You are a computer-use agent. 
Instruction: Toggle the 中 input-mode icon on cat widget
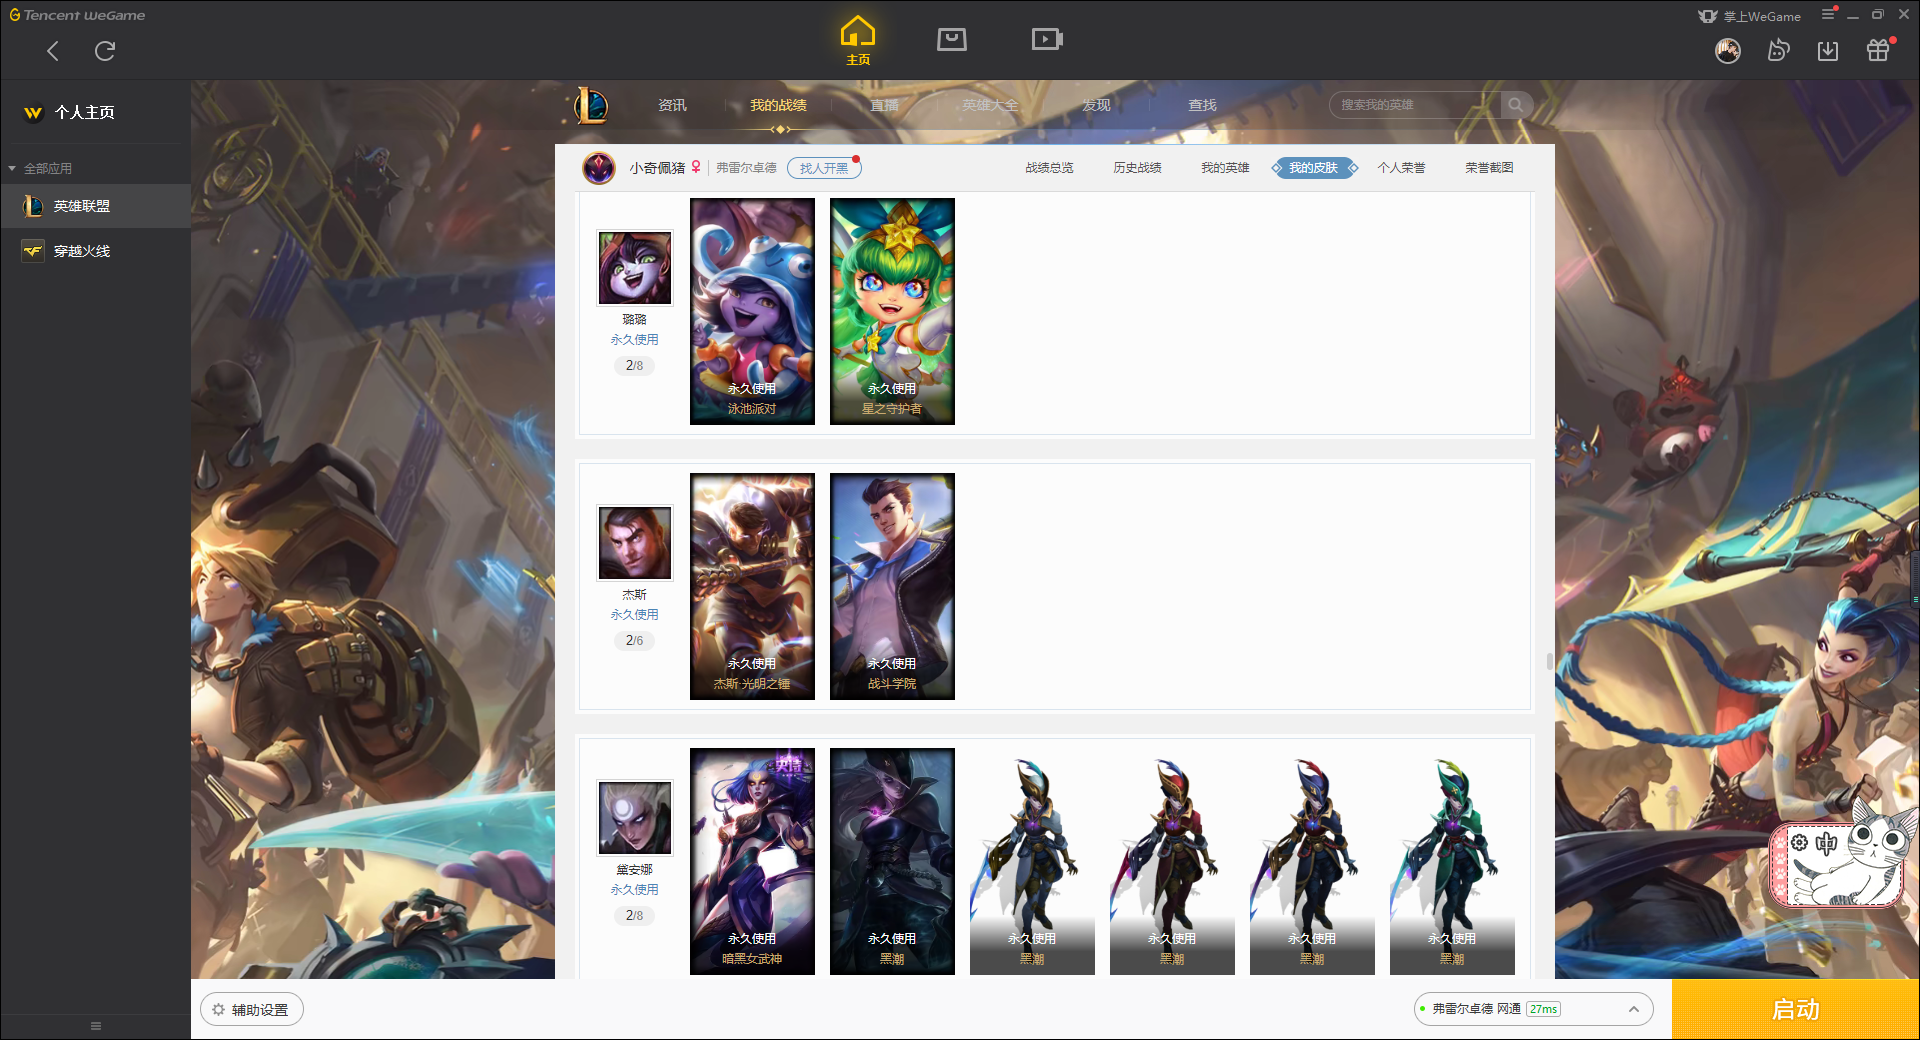(x=1827, y=843)
